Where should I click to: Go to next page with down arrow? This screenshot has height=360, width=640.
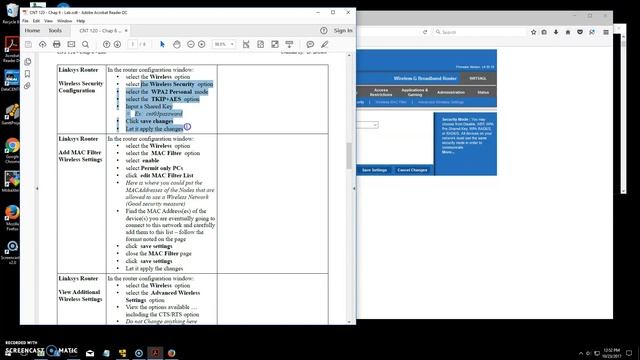(118, 44)
